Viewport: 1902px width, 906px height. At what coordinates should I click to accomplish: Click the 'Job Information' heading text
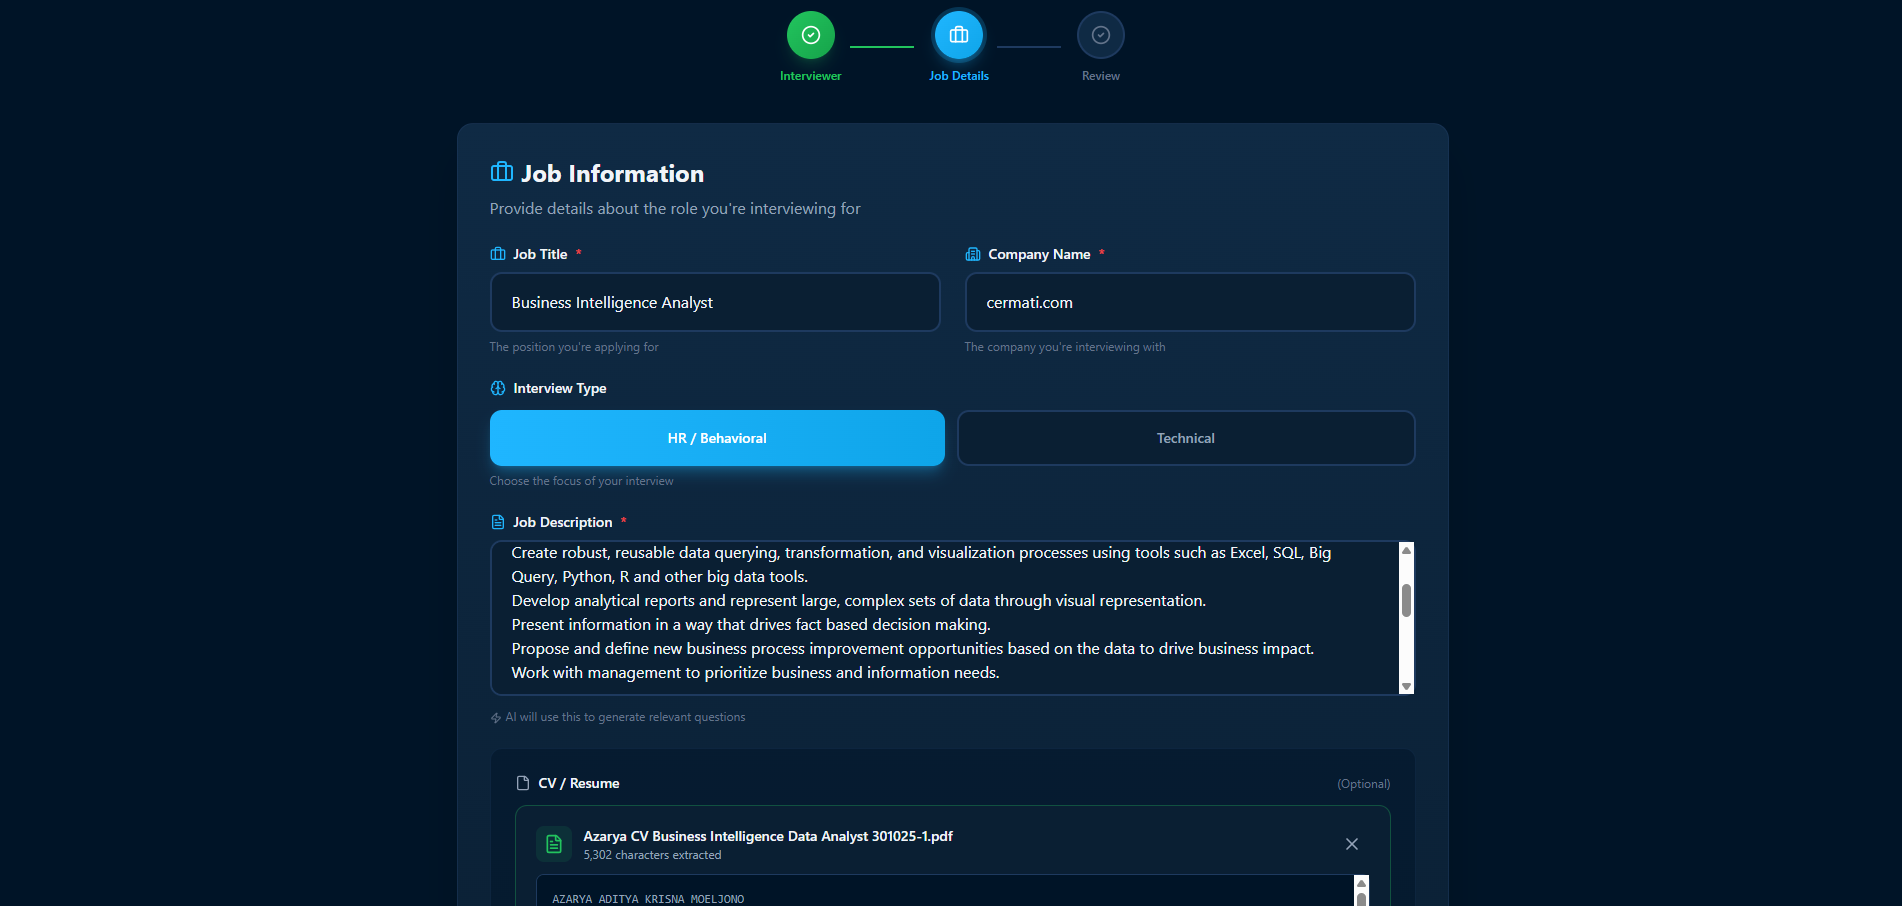pyautogui.click(x=612, y=174)
